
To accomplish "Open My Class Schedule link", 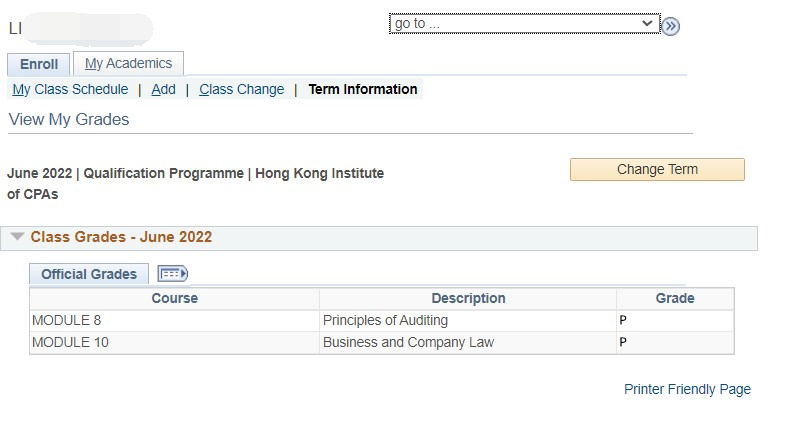I will click(70, 89).
